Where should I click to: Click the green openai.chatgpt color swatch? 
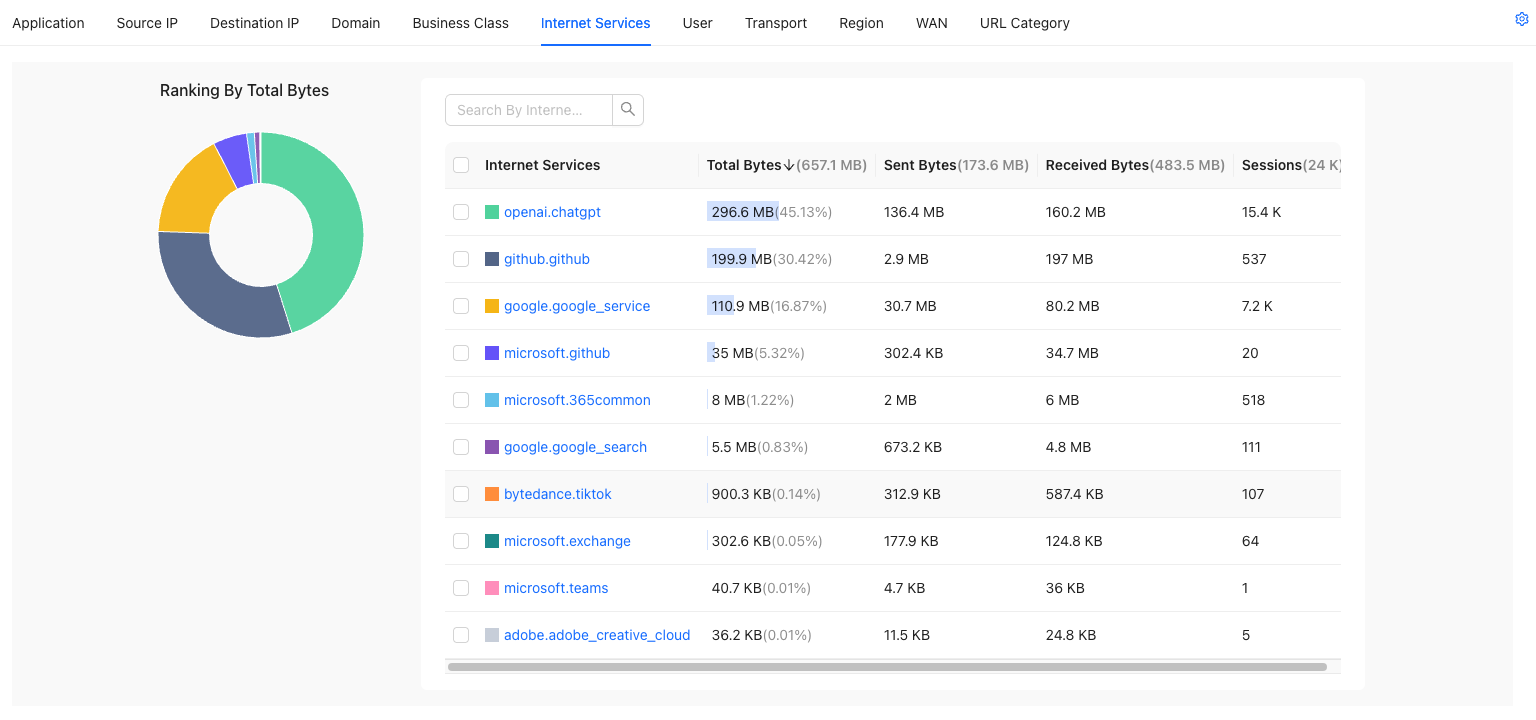click(x=492, y=212)
